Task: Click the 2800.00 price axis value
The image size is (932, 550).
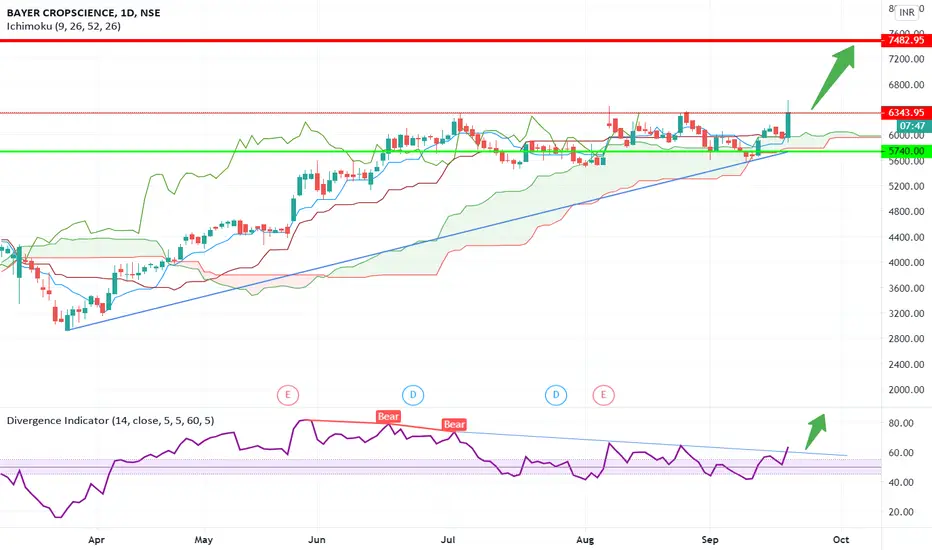Action: (x=906, y=338)
